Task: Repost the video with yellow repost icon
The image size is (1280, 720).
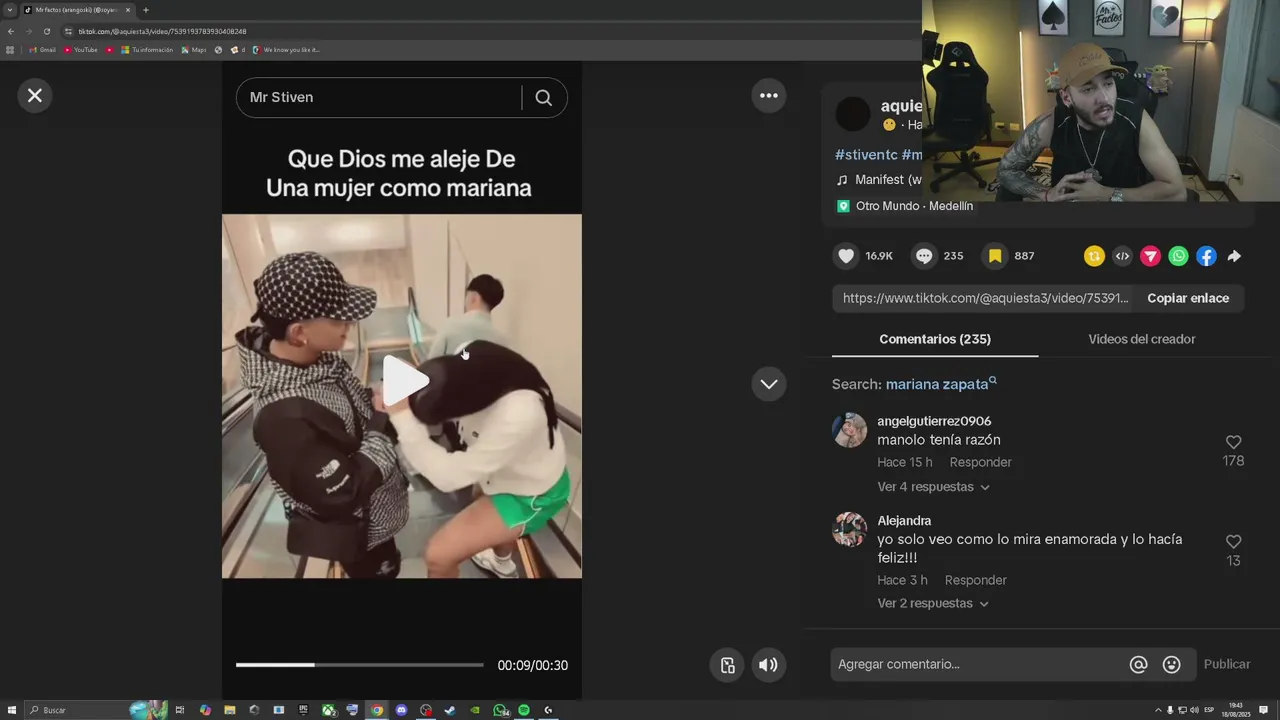Action: click(x=1094, y=256)
